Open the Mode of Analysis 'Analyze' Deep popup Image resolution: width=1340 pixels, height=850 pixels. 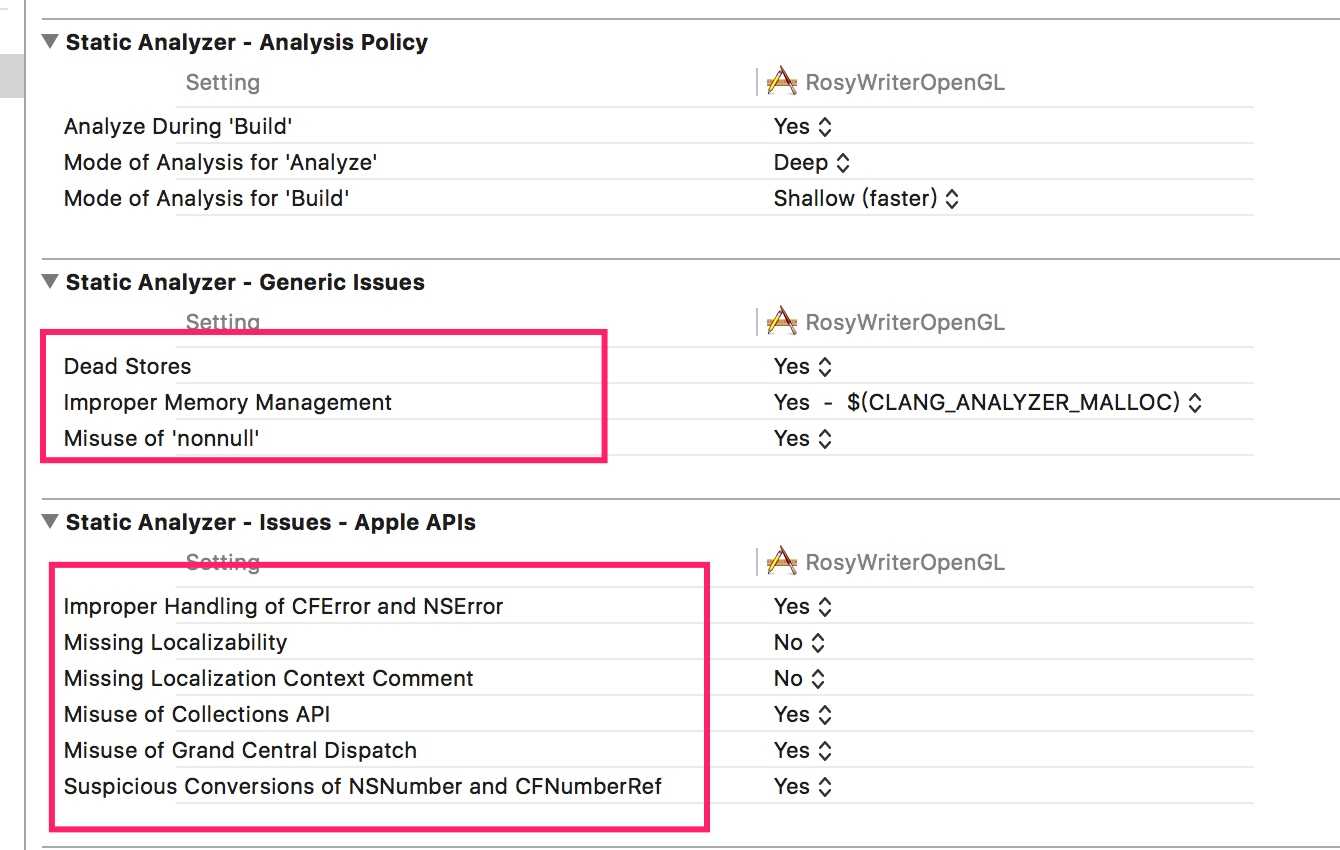click(812, 162)
